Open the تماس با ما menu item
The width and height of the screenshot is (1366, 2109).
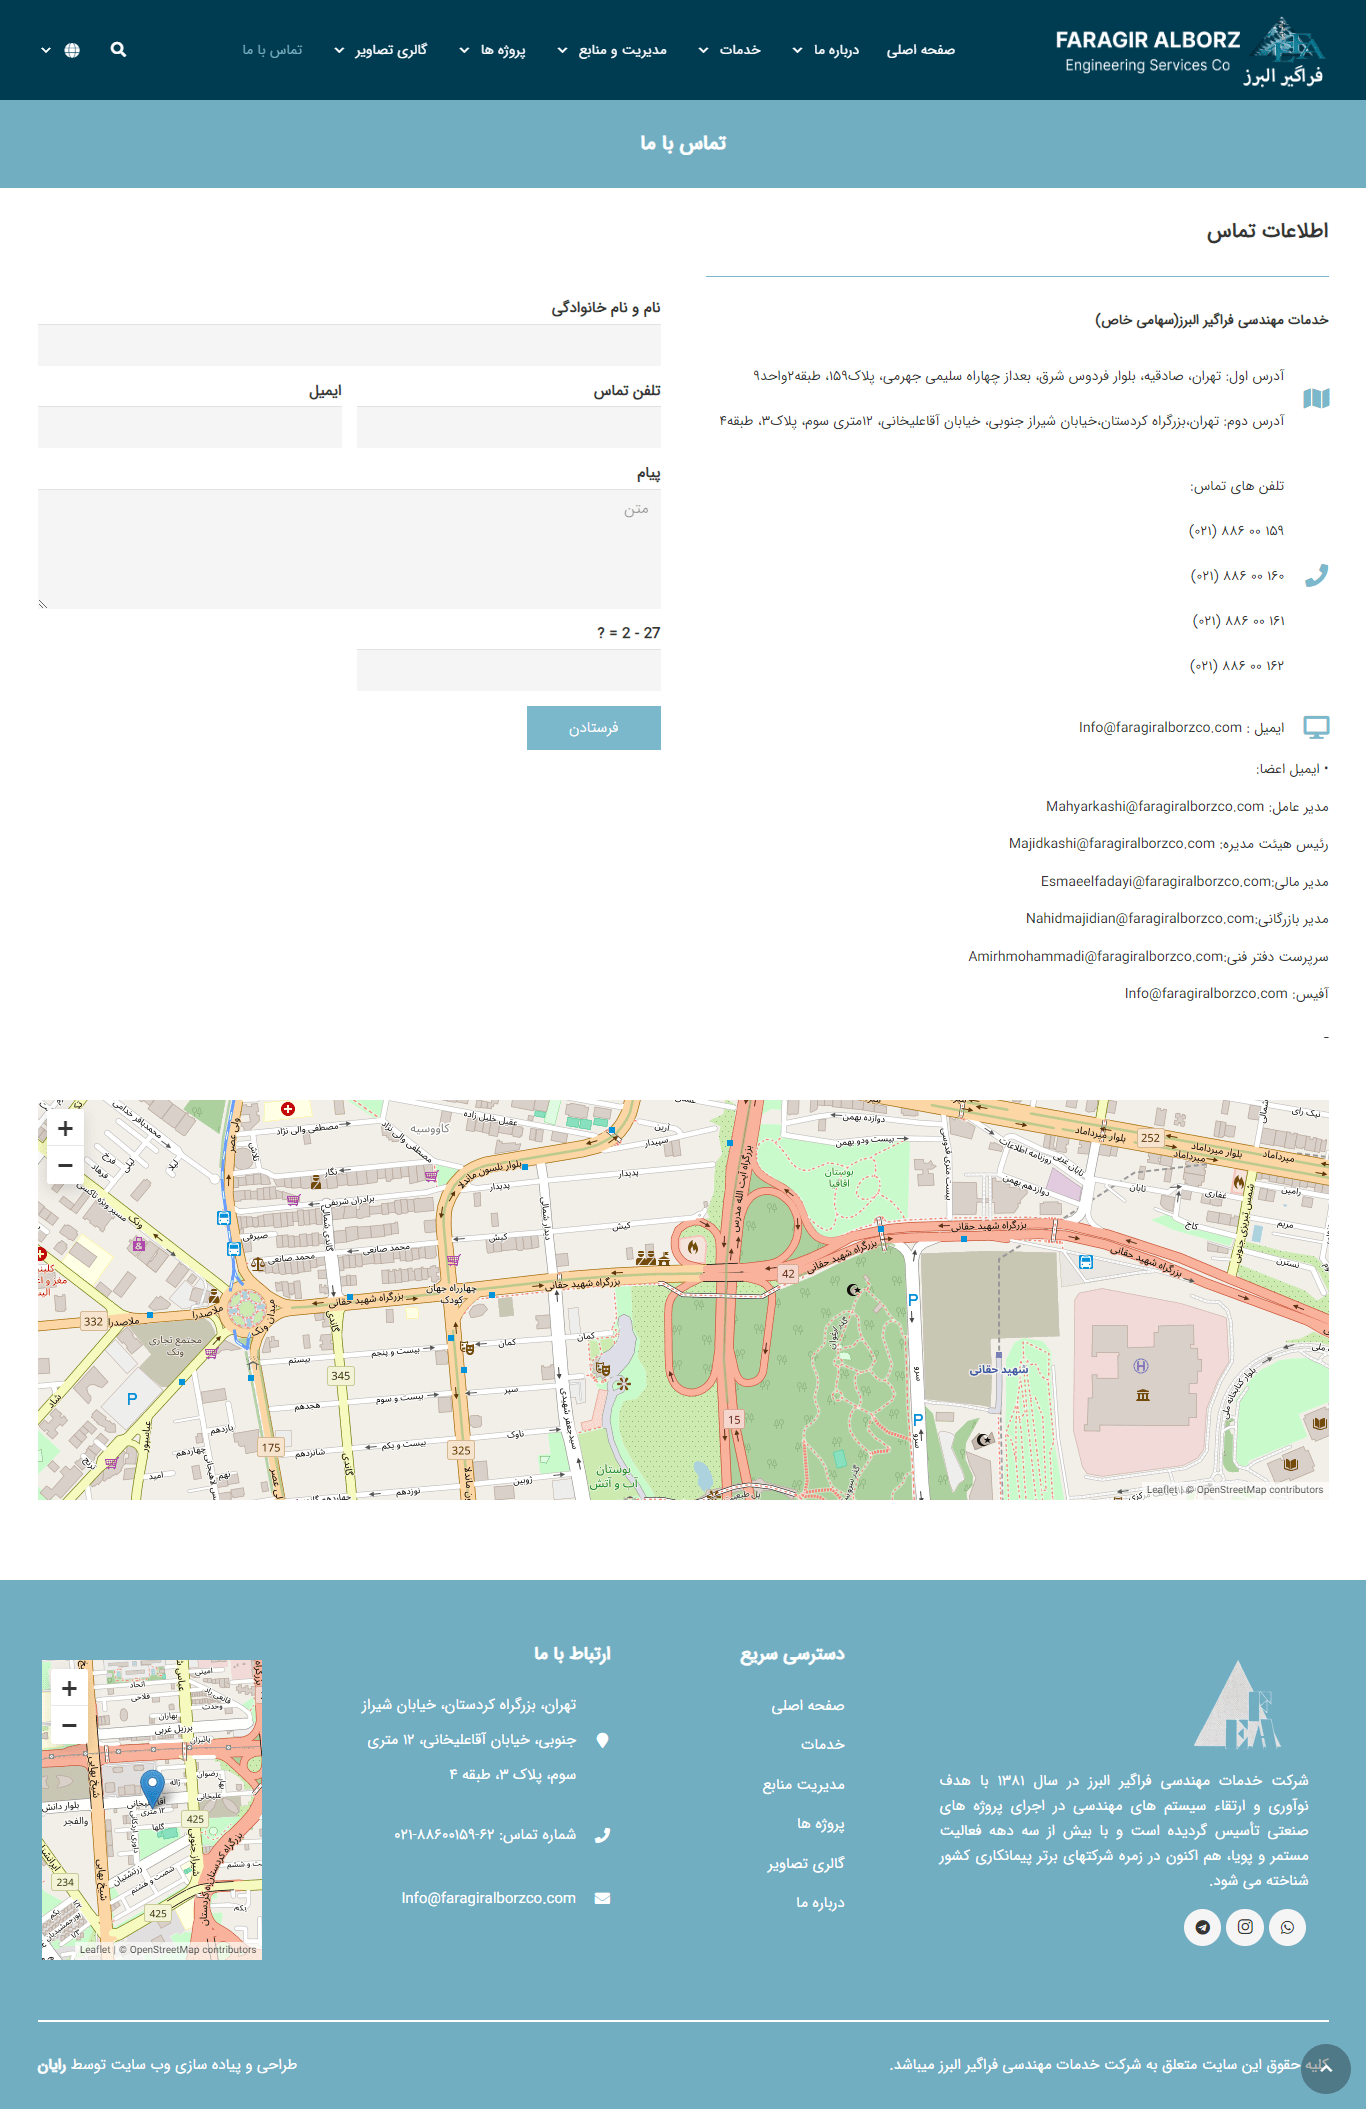[x=272, y=50]
